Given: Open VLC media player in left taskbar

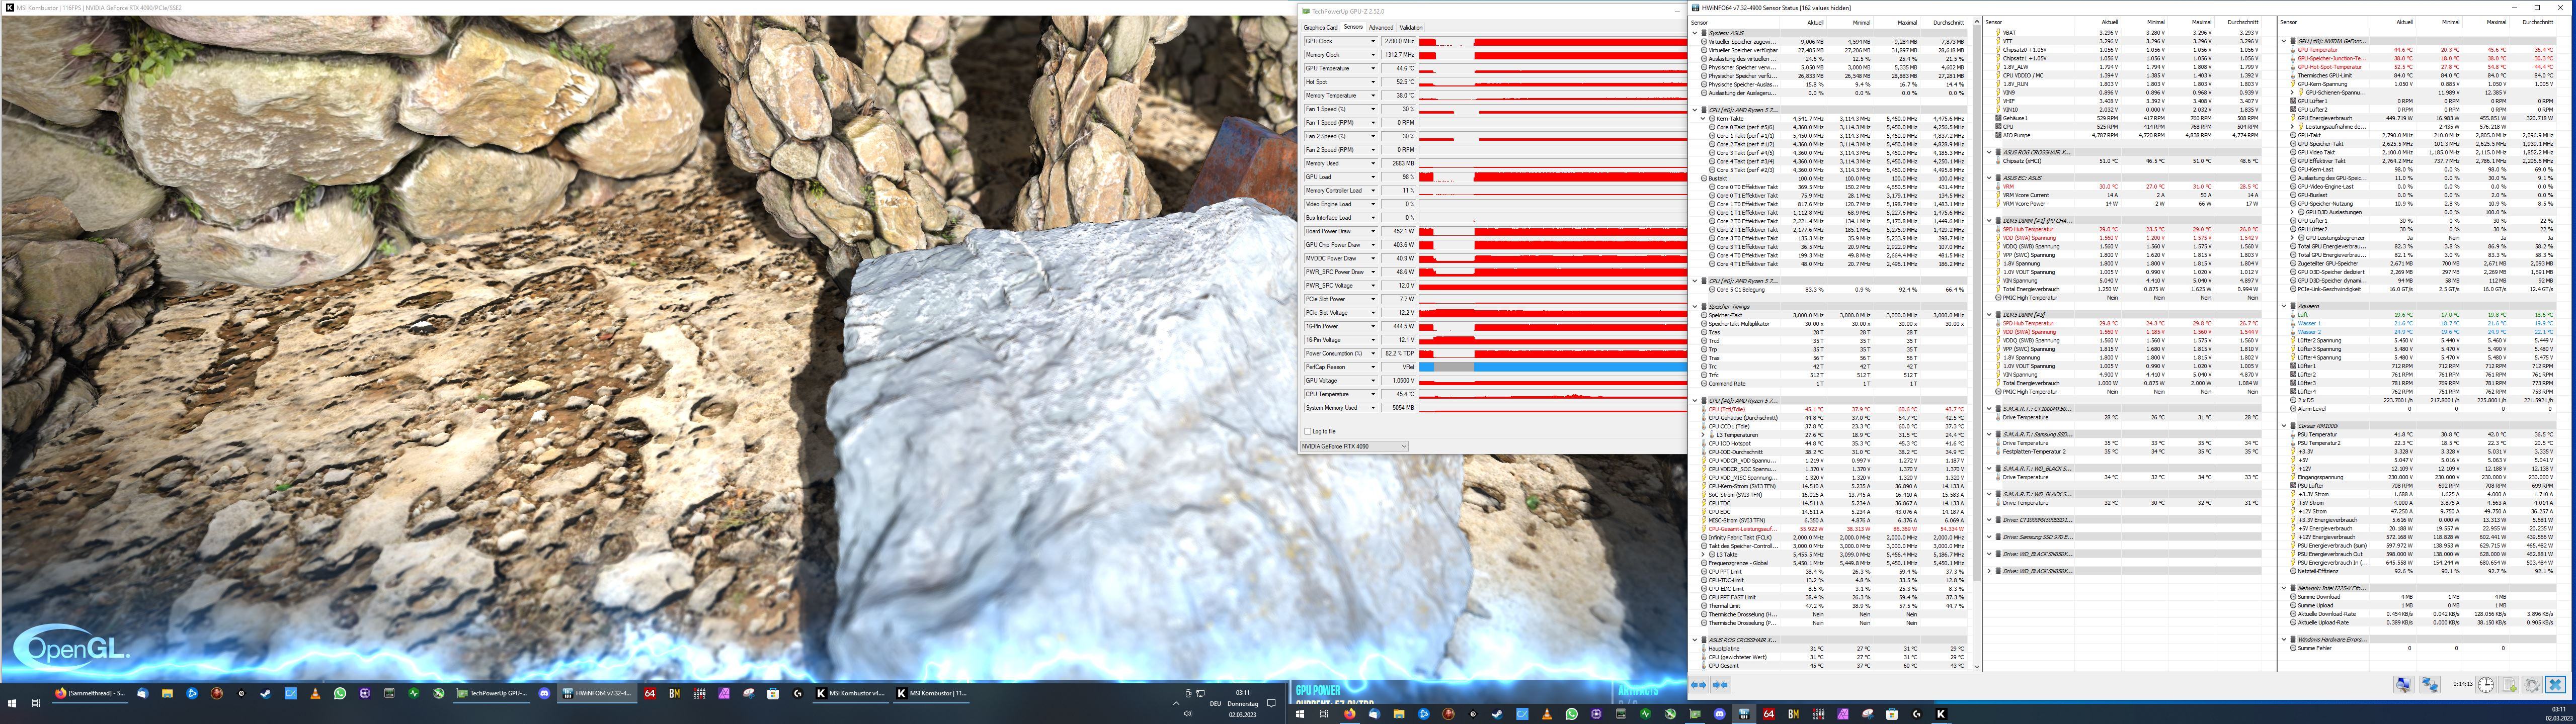Looking at the screenshot, I should (315, 693).
